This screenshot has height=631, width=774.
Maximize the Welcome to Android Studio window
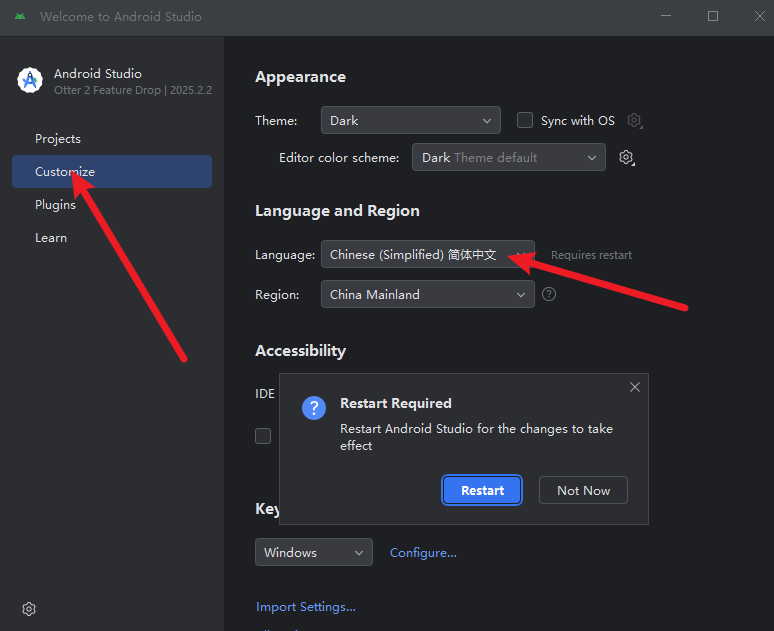point(713,16)
